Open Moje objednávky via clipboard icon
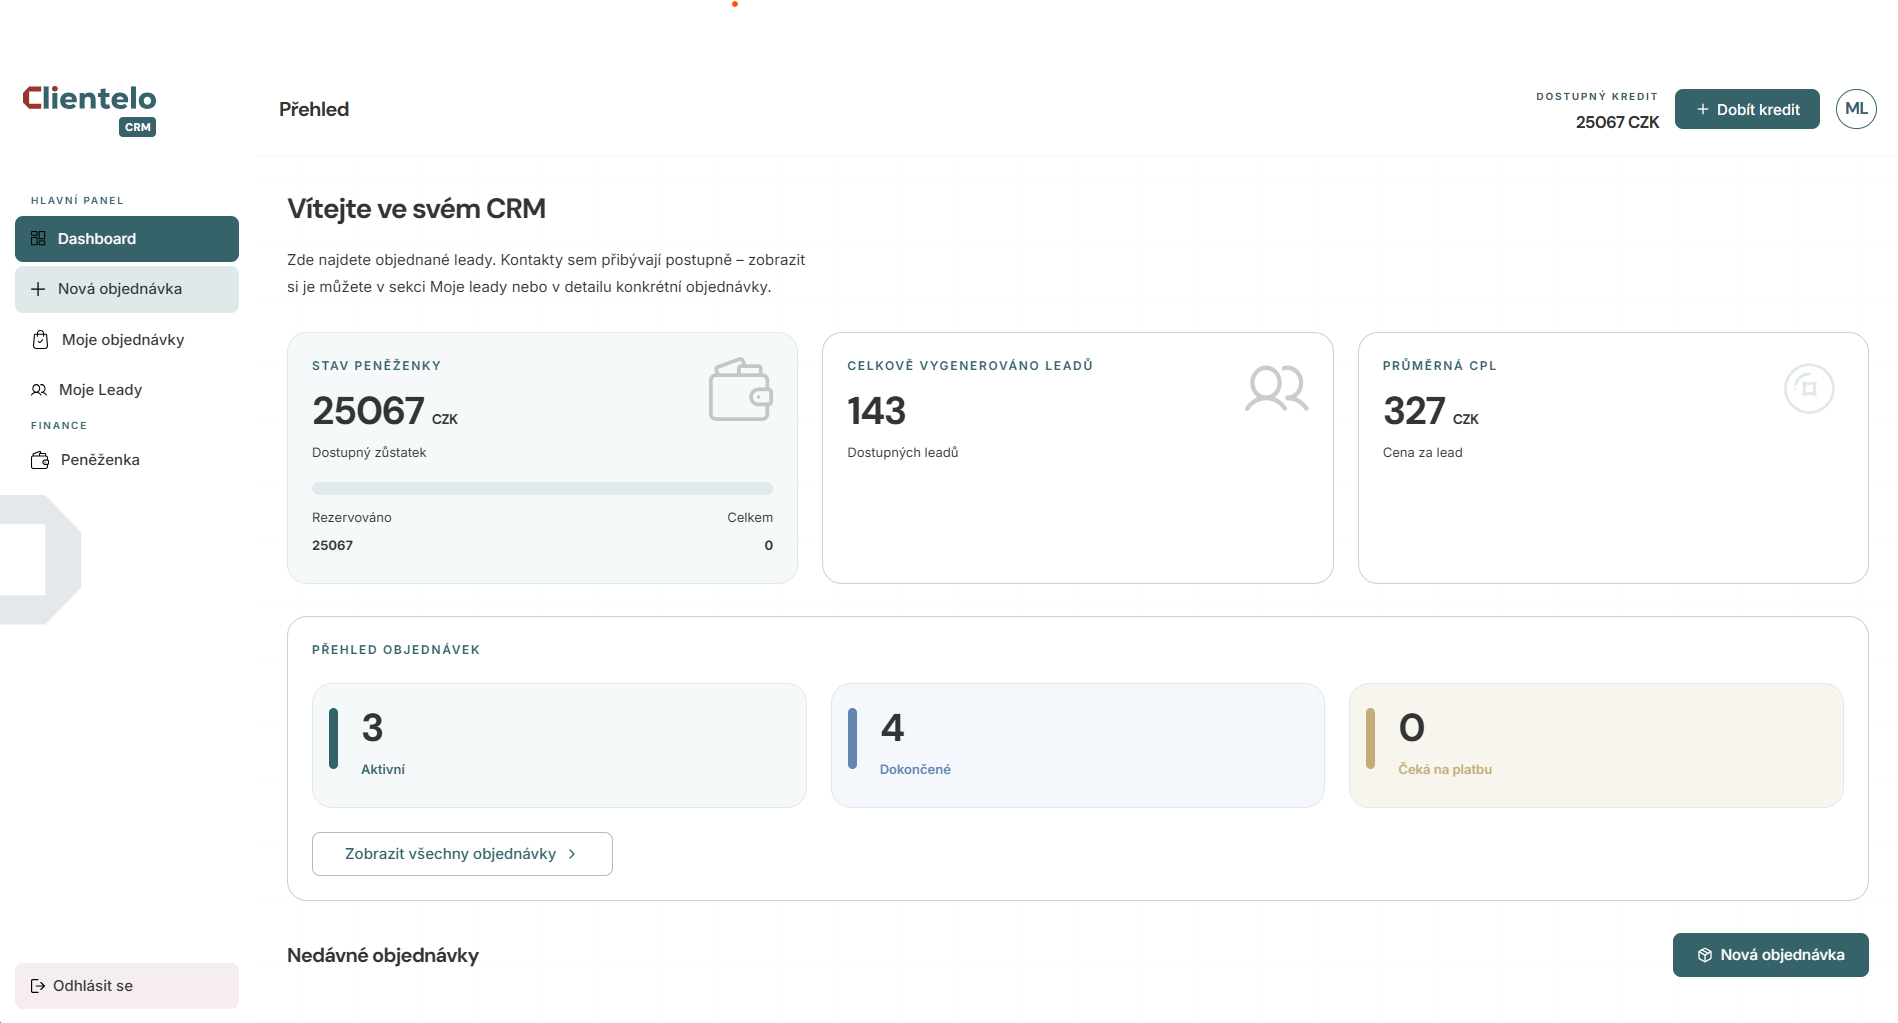 38,340
